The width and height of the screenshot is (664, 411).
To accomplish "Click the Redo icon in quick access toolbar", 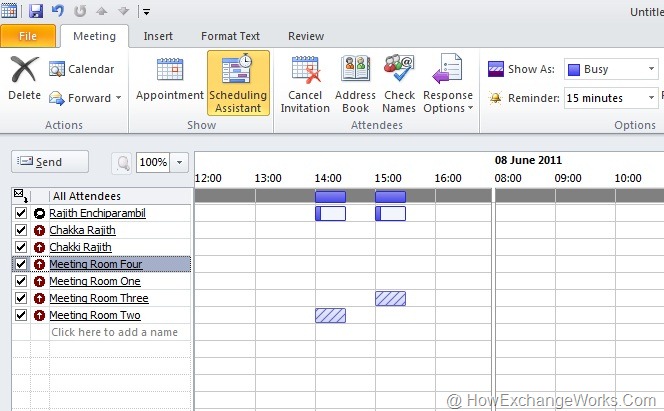I will [x=80, y=11].
